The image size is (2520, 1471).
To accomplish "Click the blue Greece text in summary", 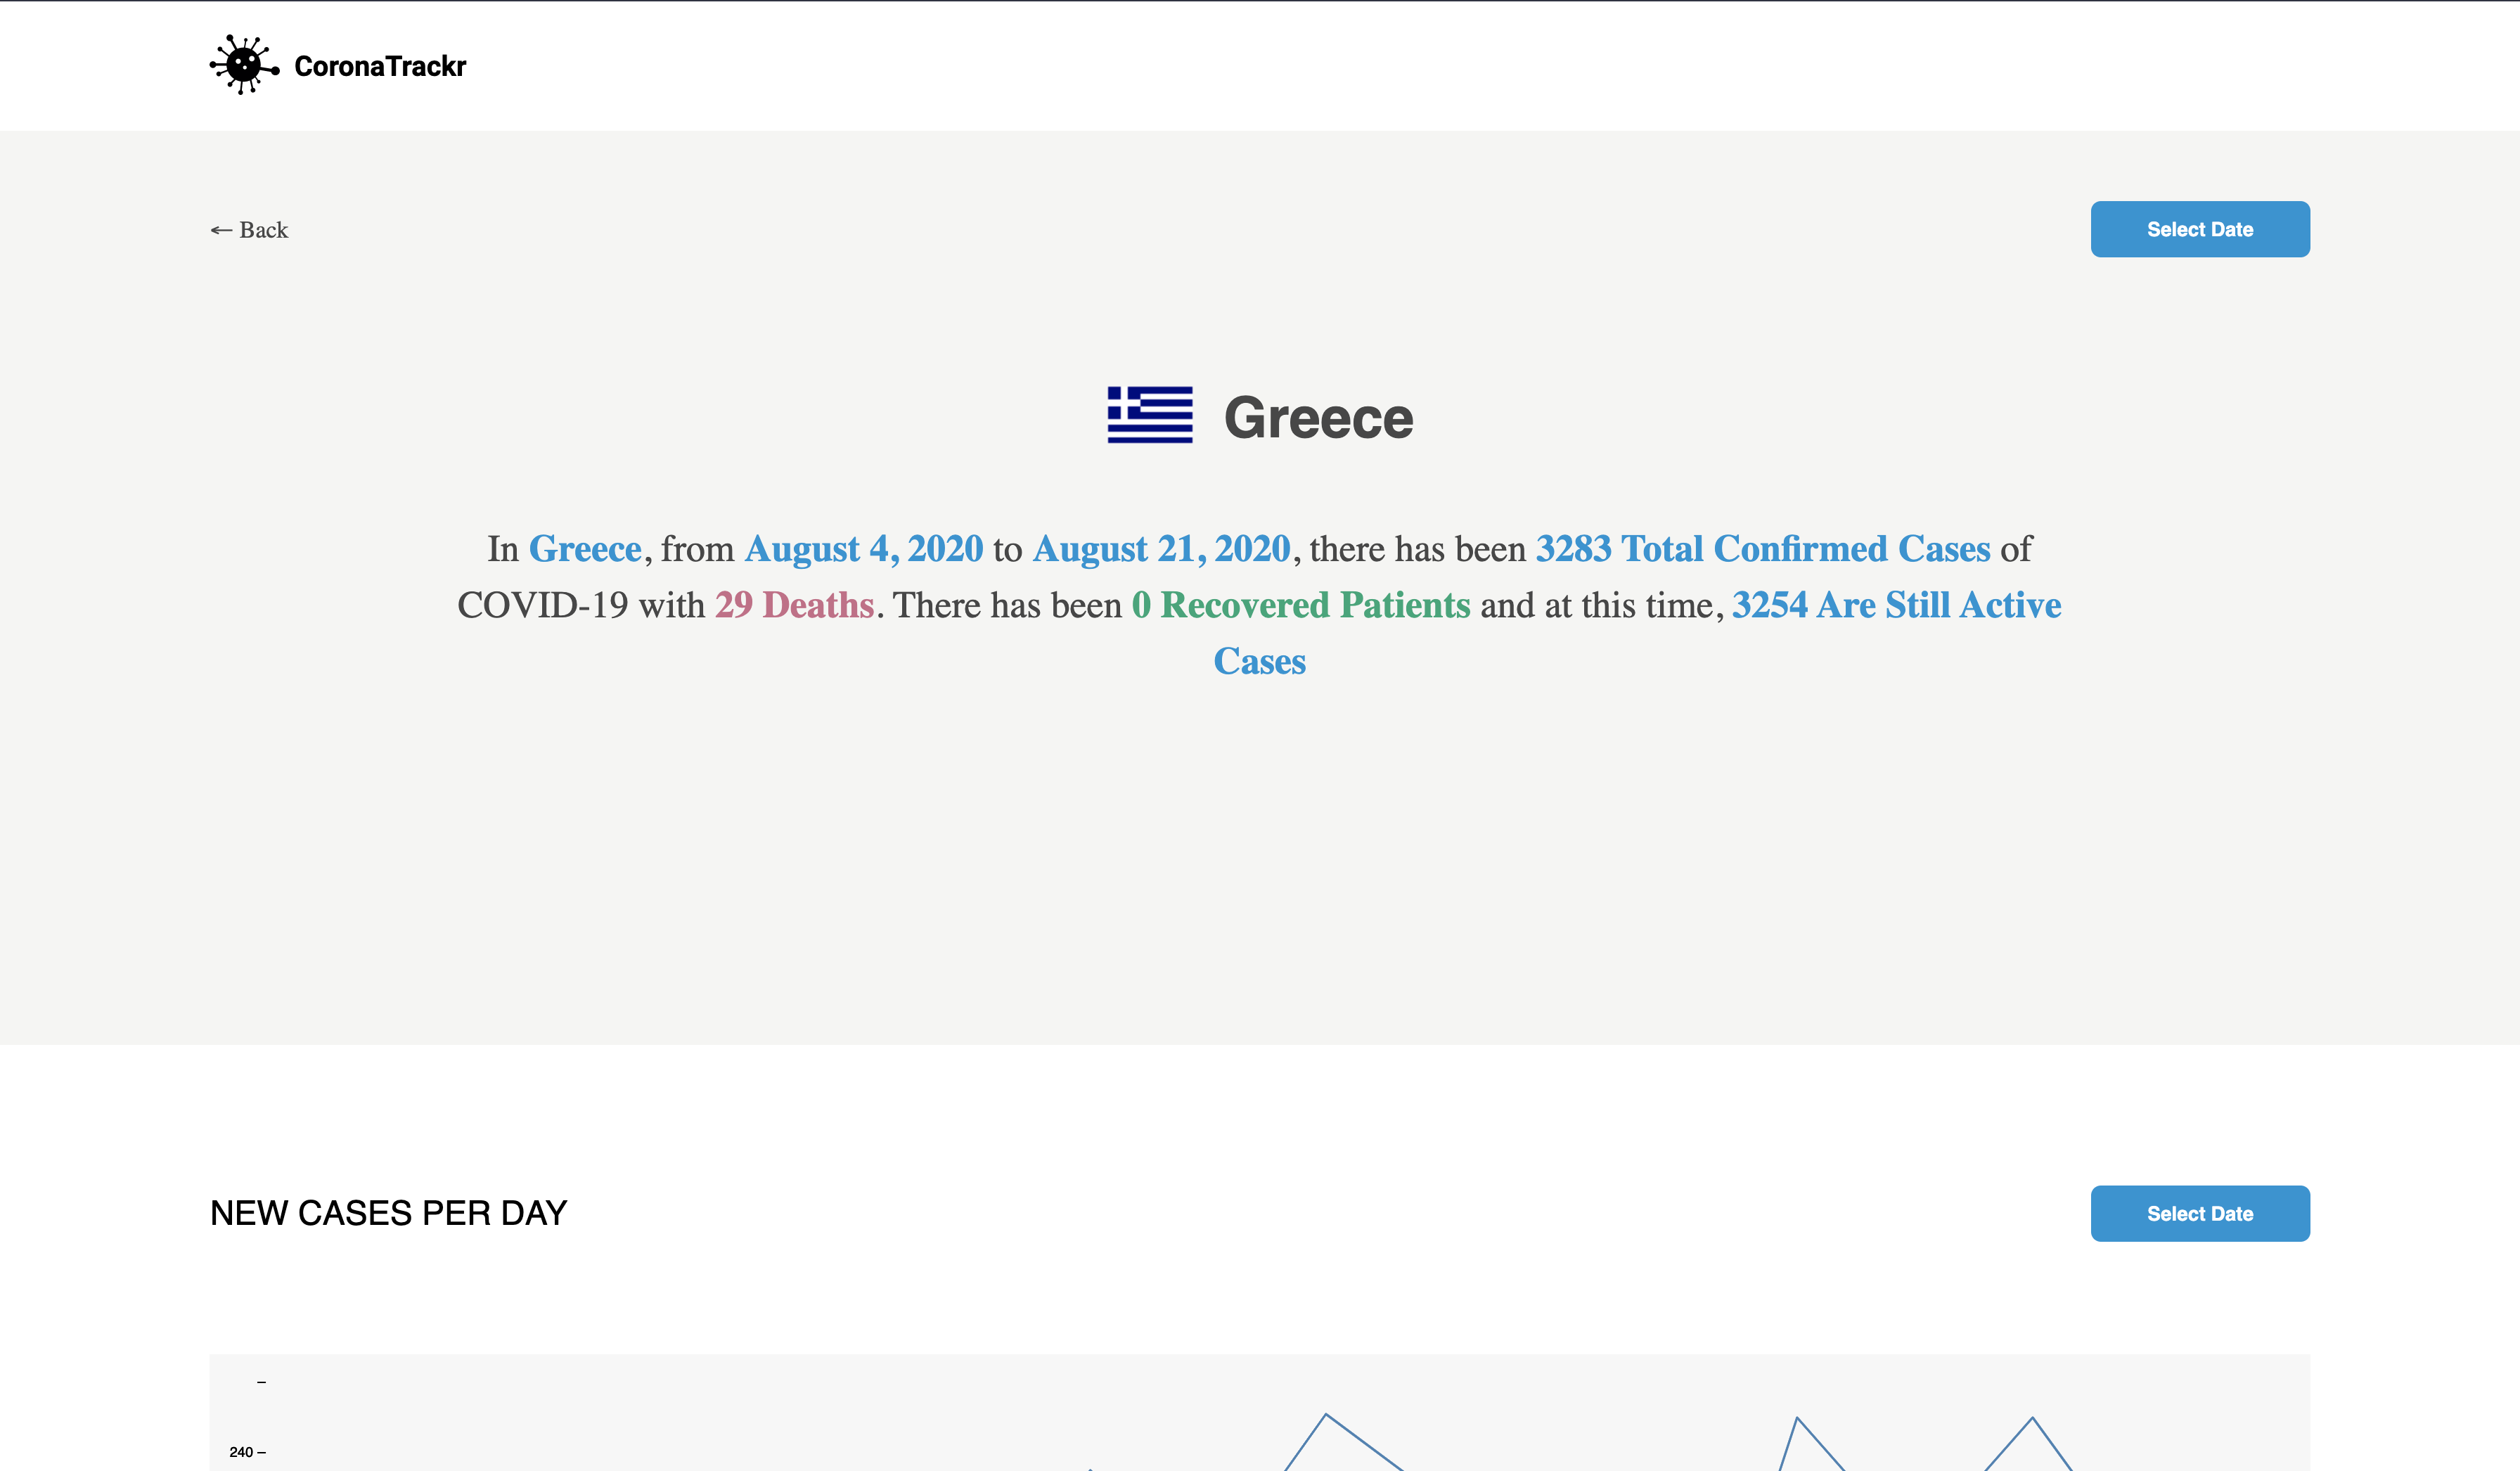I will [585, 549].
